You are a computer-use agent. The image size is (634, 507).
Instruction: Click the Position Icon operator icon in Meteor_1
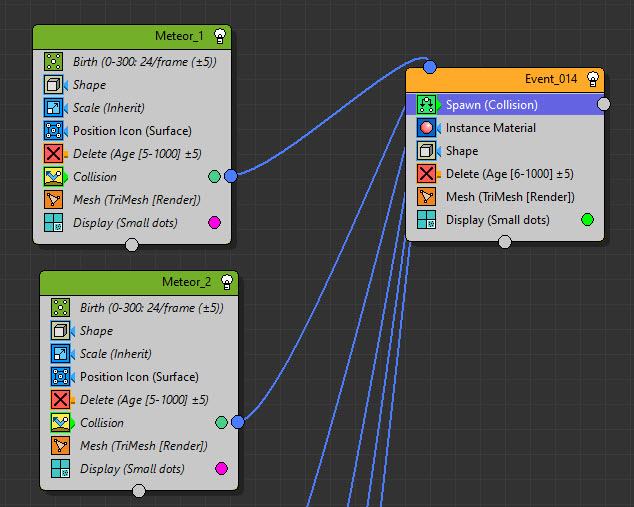[53, 131]
